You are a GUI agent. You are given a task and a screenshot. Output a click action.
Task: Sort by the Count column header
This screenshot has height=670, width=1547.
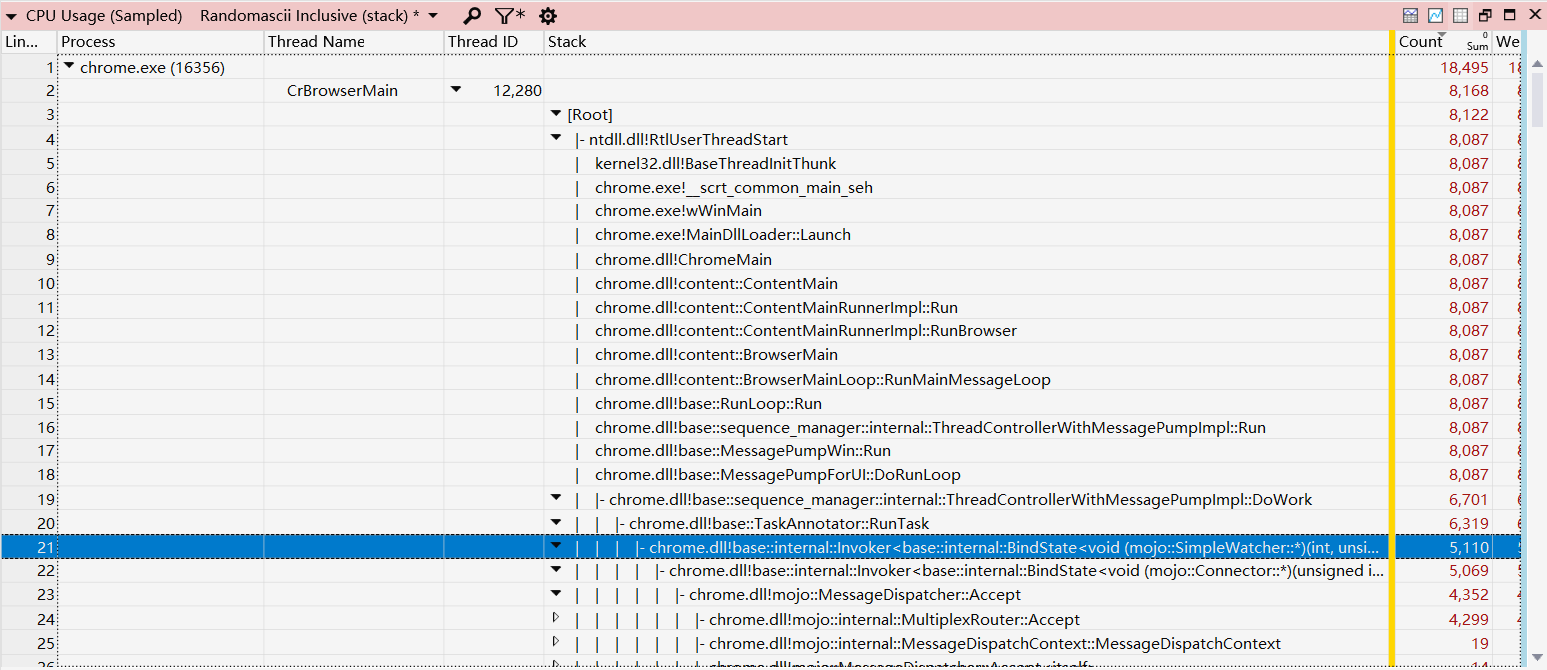coord(1443,42)
